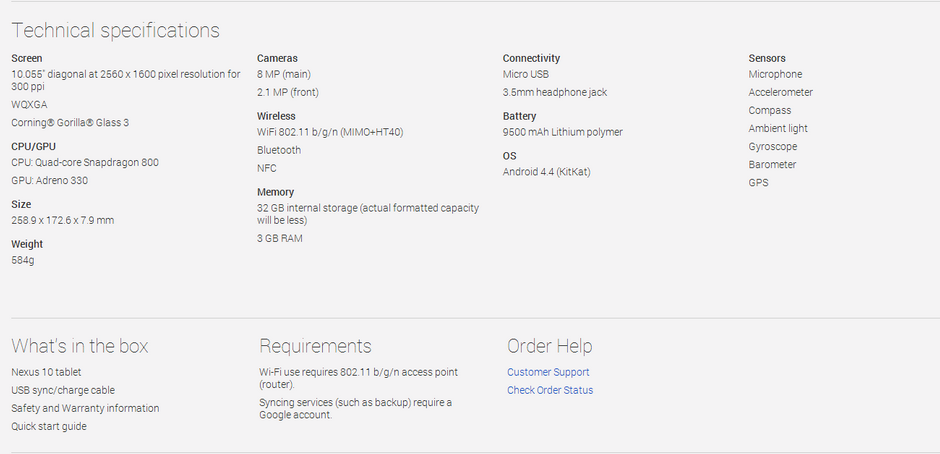940x454 pixels.
Task: Open the Customer Support link
Action: [548, 372]
